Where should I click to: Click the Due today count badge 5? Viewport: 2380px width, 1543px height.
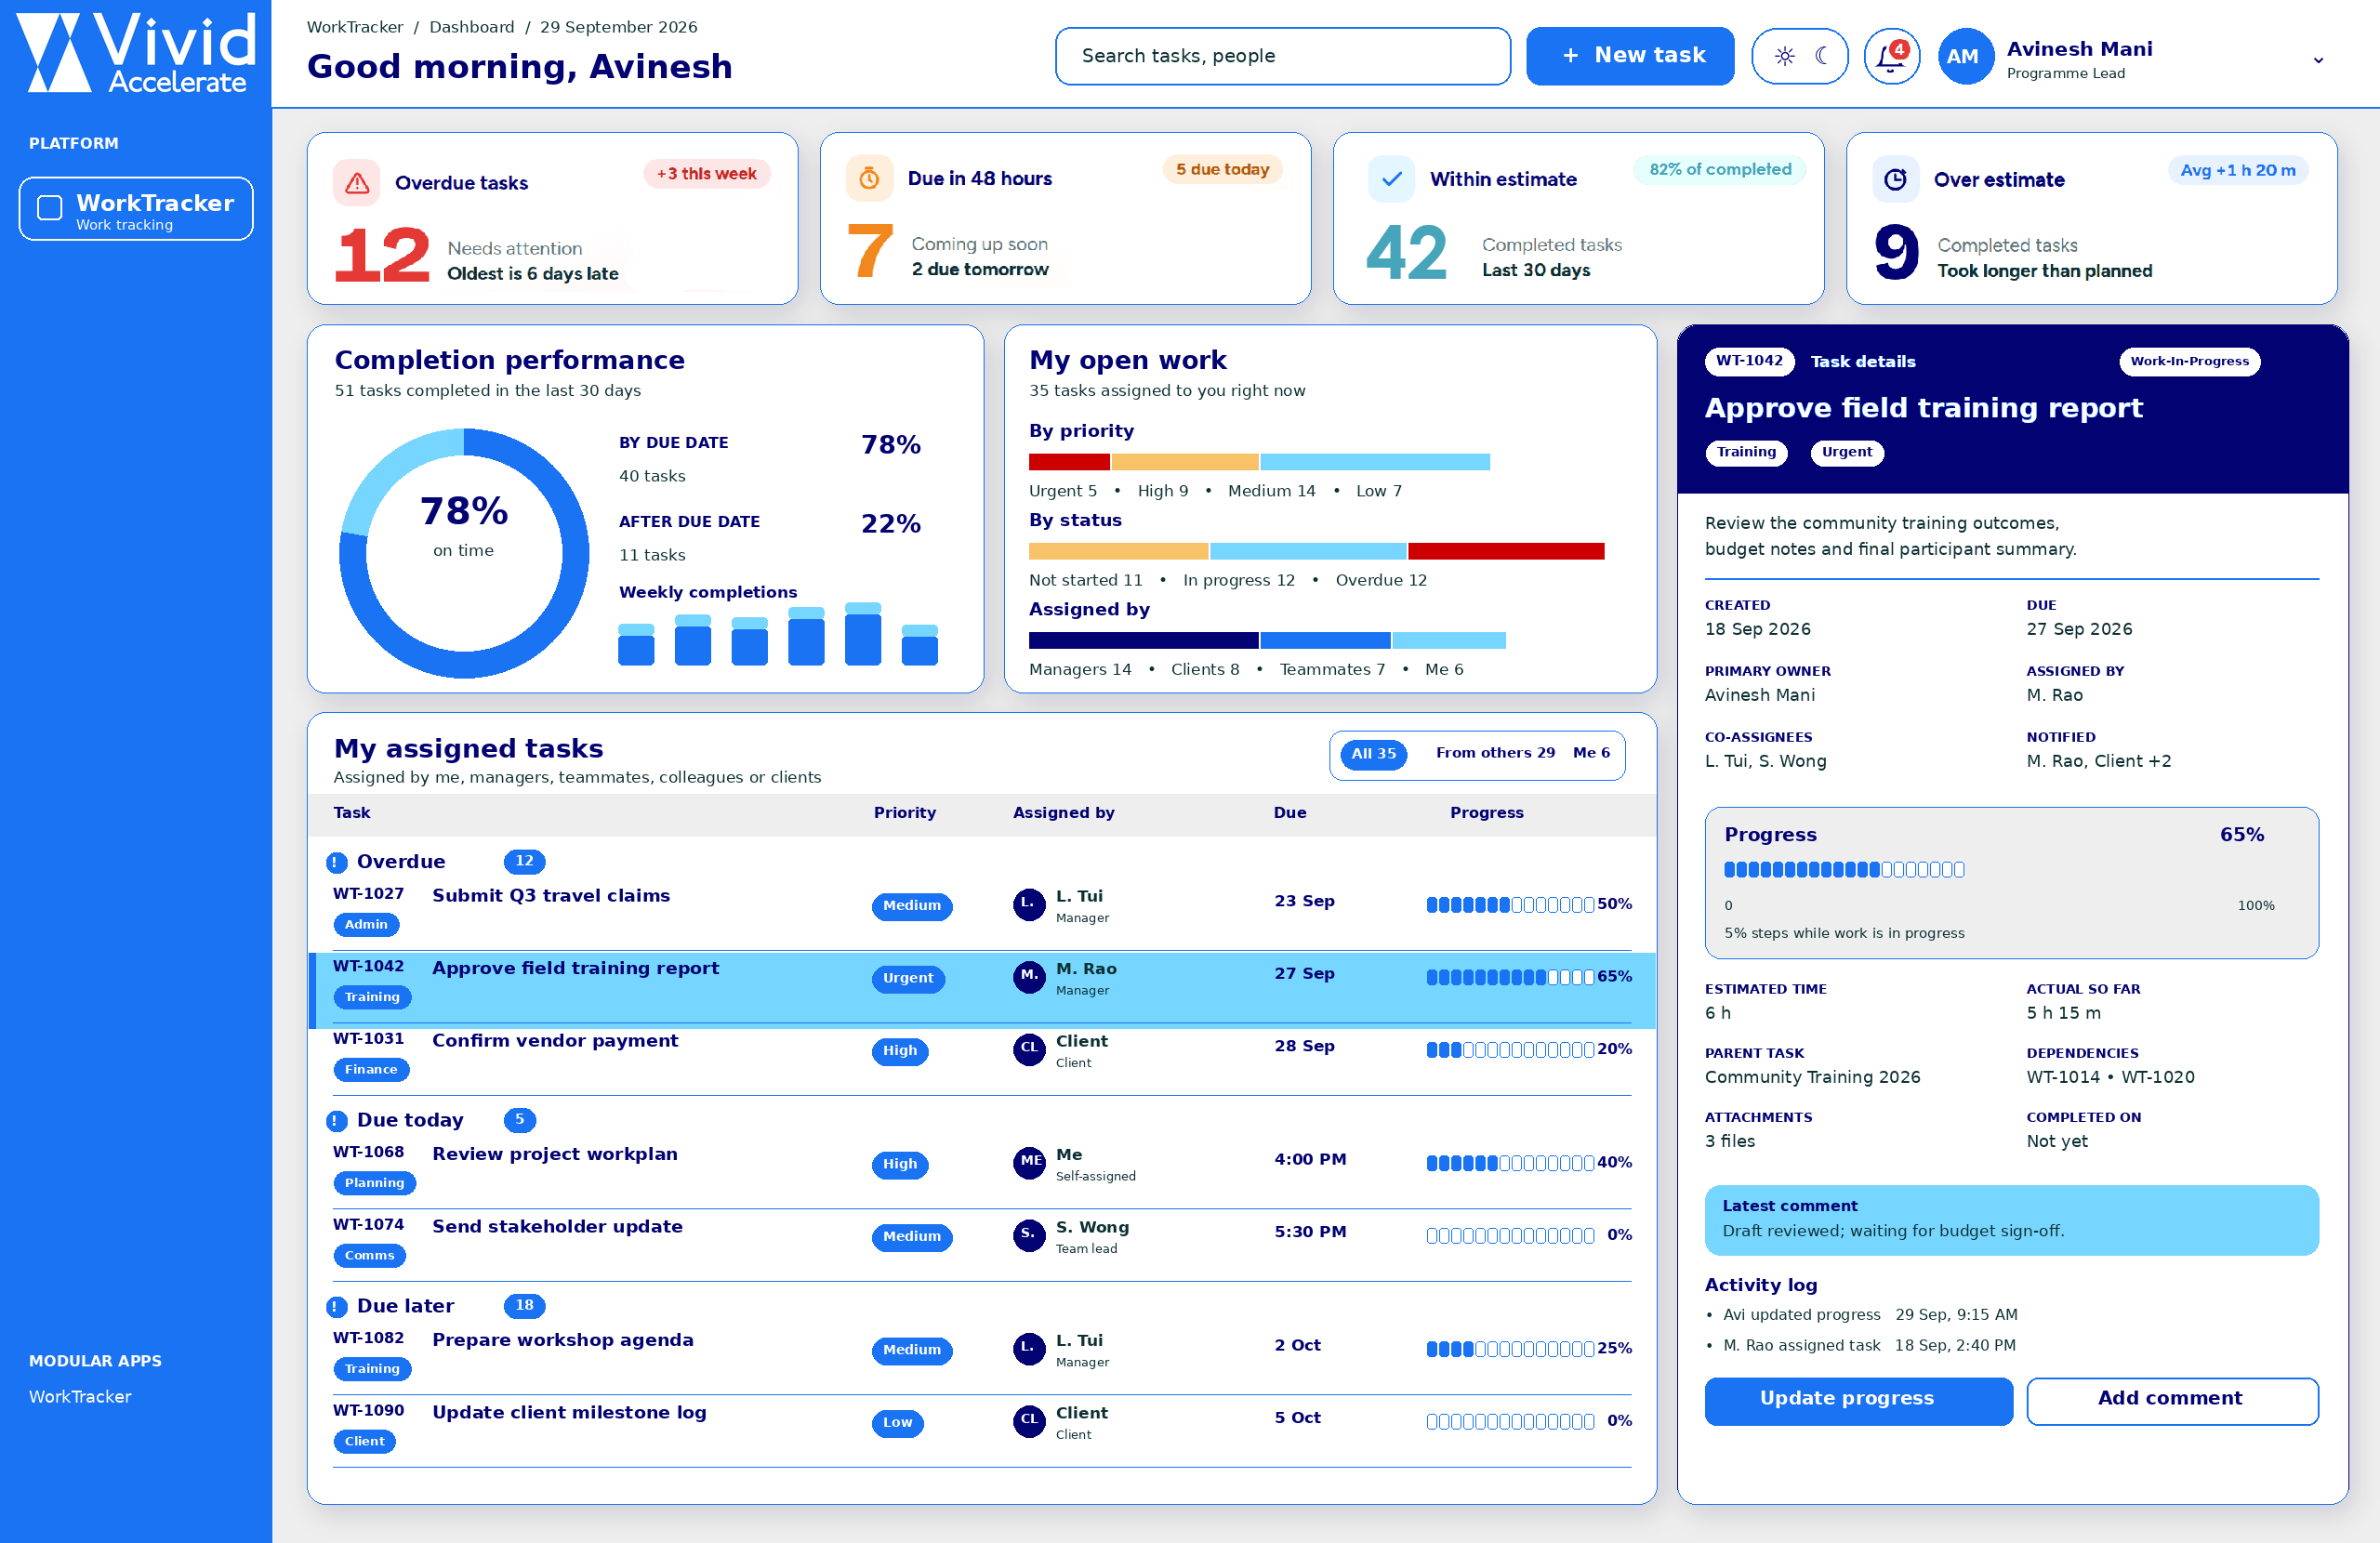pos(519,1120)
